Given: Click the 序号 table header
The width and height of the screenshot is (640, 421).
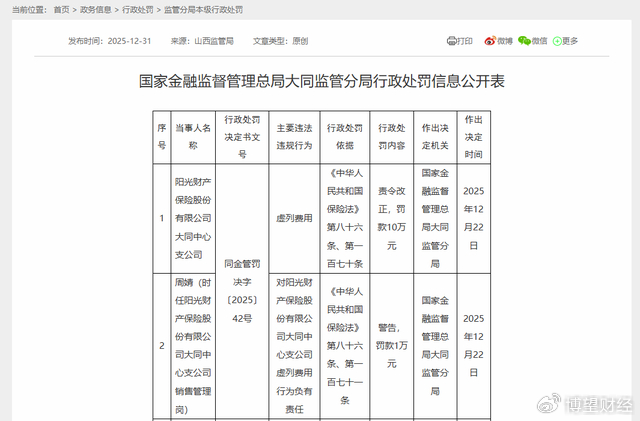Looking at the screenshot, I should 162,137.
